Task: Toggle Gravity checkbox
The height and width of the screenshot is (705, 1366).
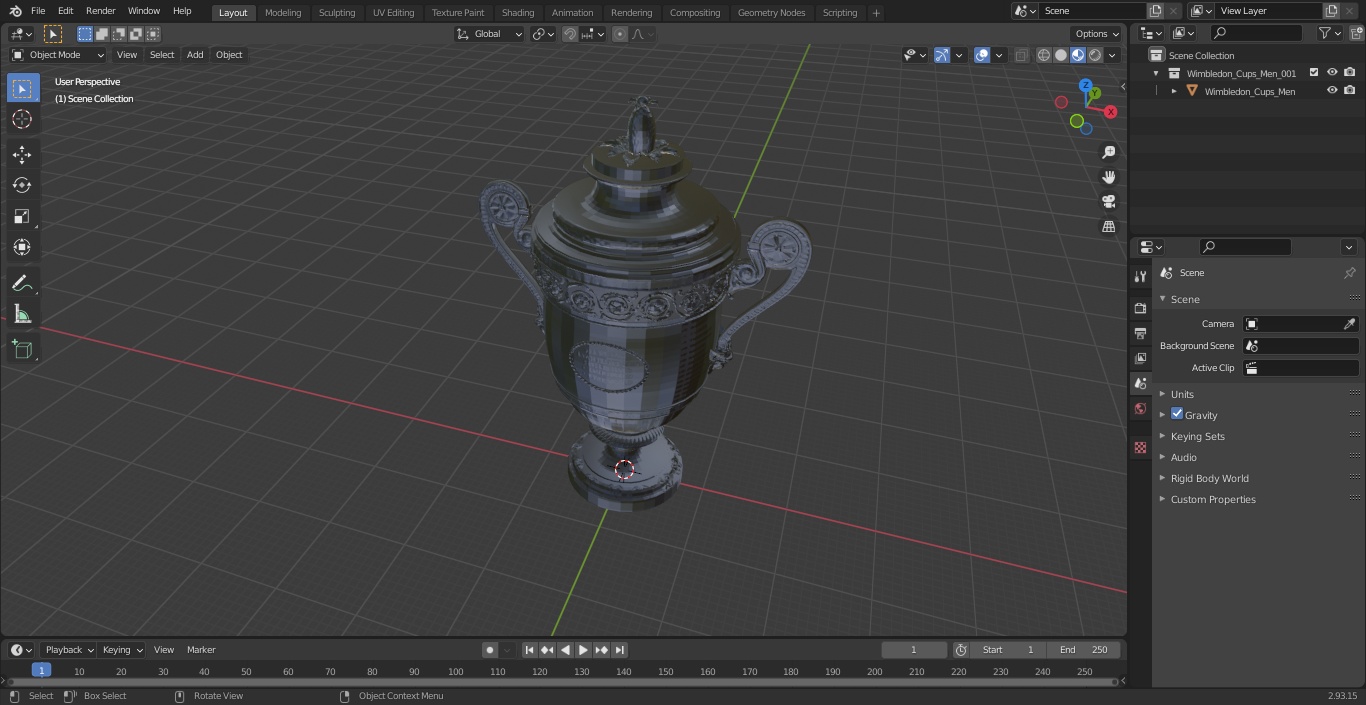Action: click(x=1177, y=414)
